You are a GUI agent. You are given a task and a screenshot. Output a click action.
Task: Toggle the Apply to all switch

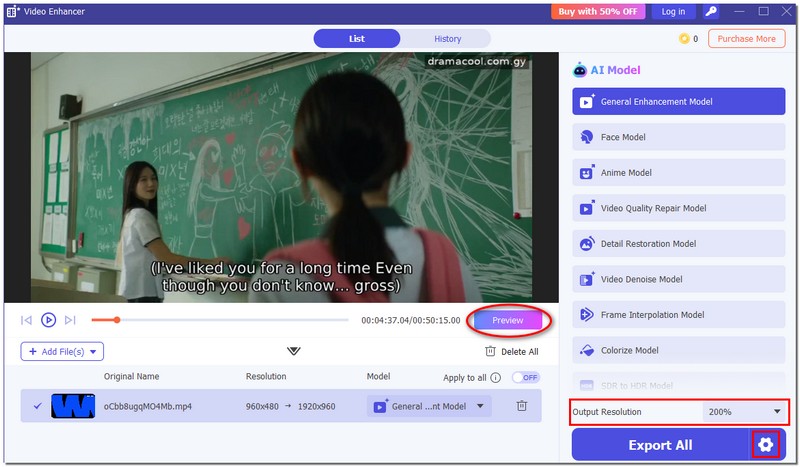pos(525,377)
